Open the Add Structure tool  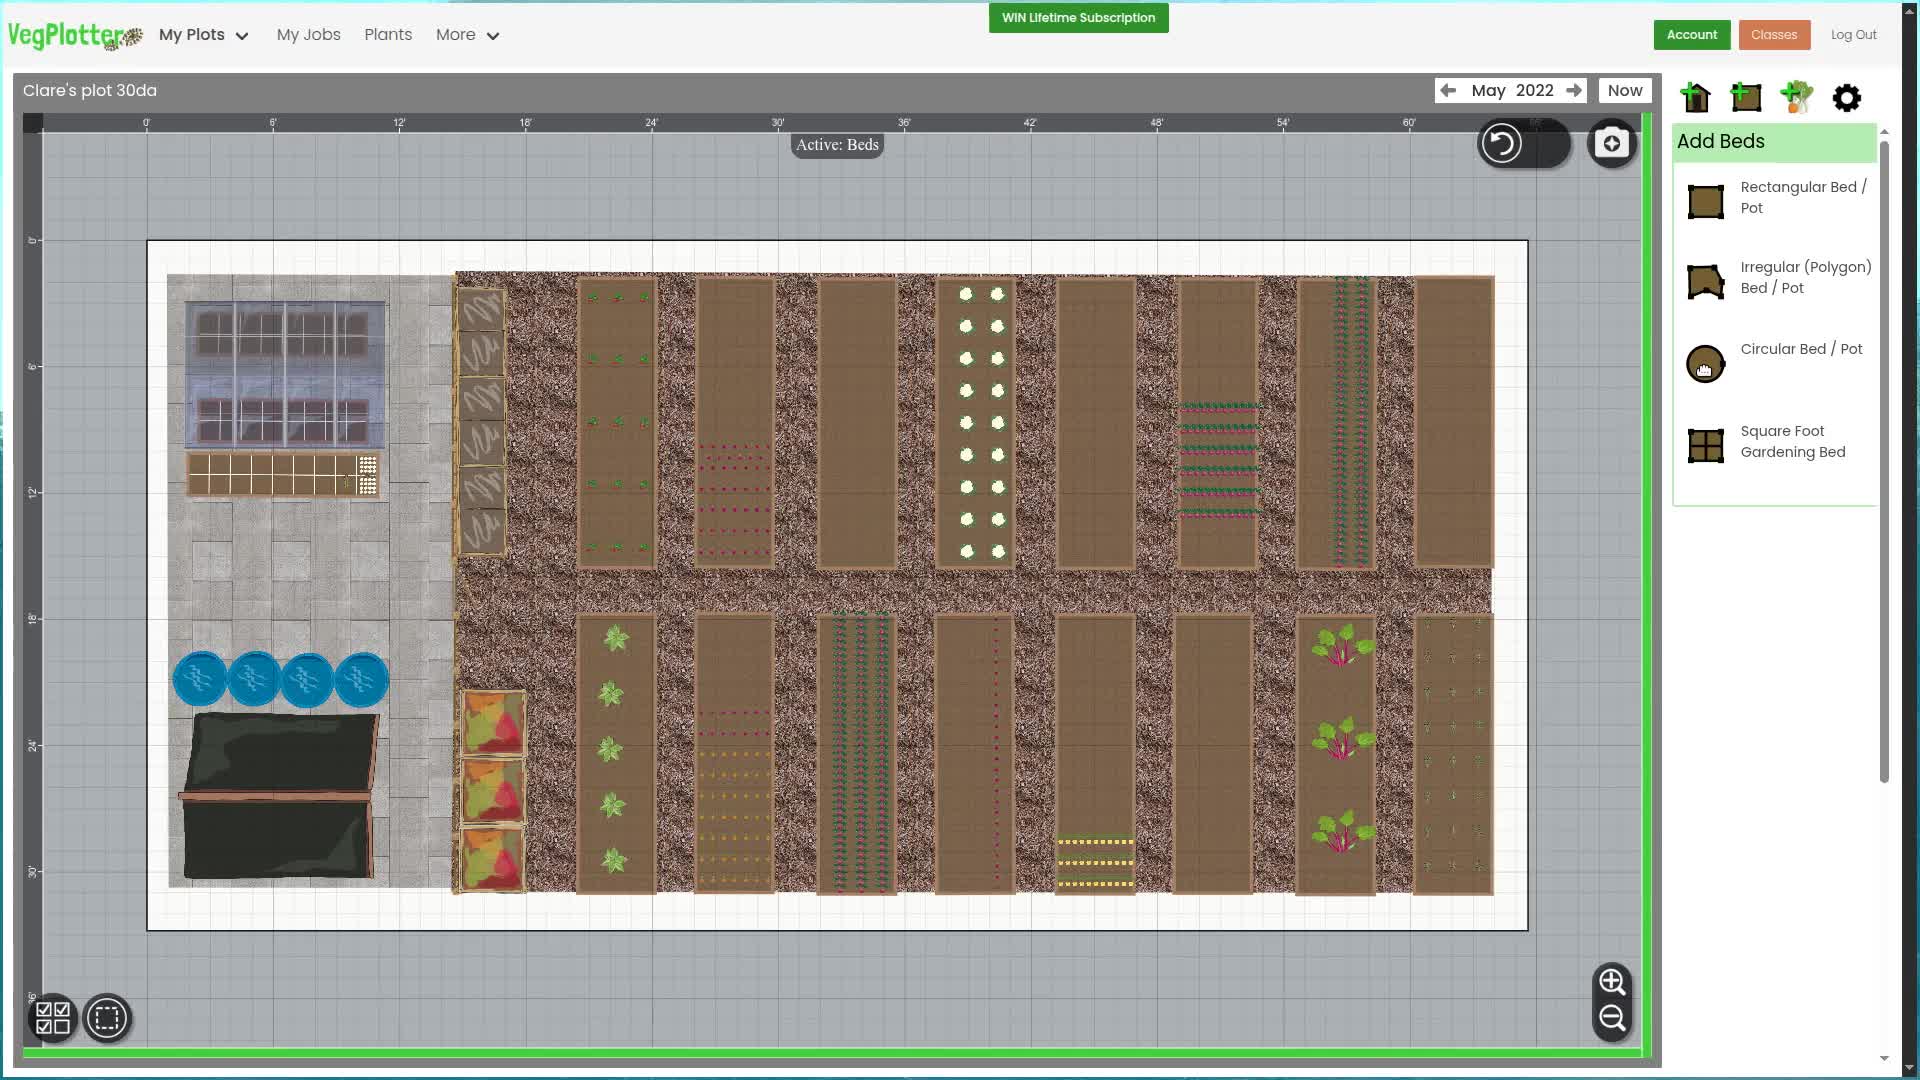[1697, 97]
